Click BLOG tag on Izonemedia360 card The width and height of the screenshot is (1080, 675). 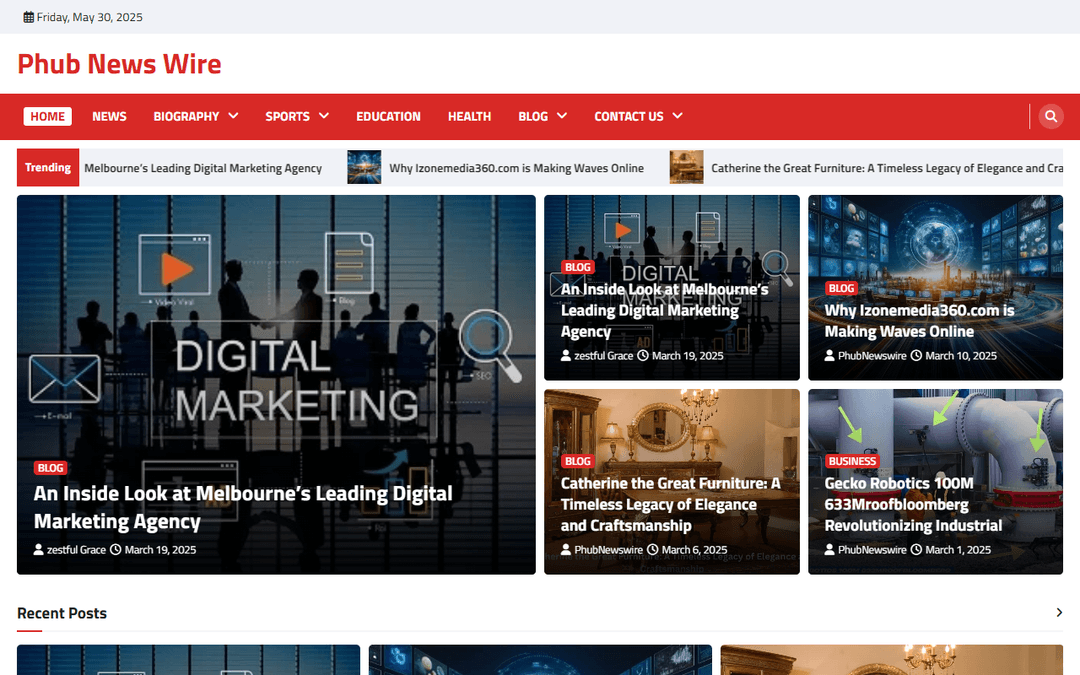tap(841, 288)
